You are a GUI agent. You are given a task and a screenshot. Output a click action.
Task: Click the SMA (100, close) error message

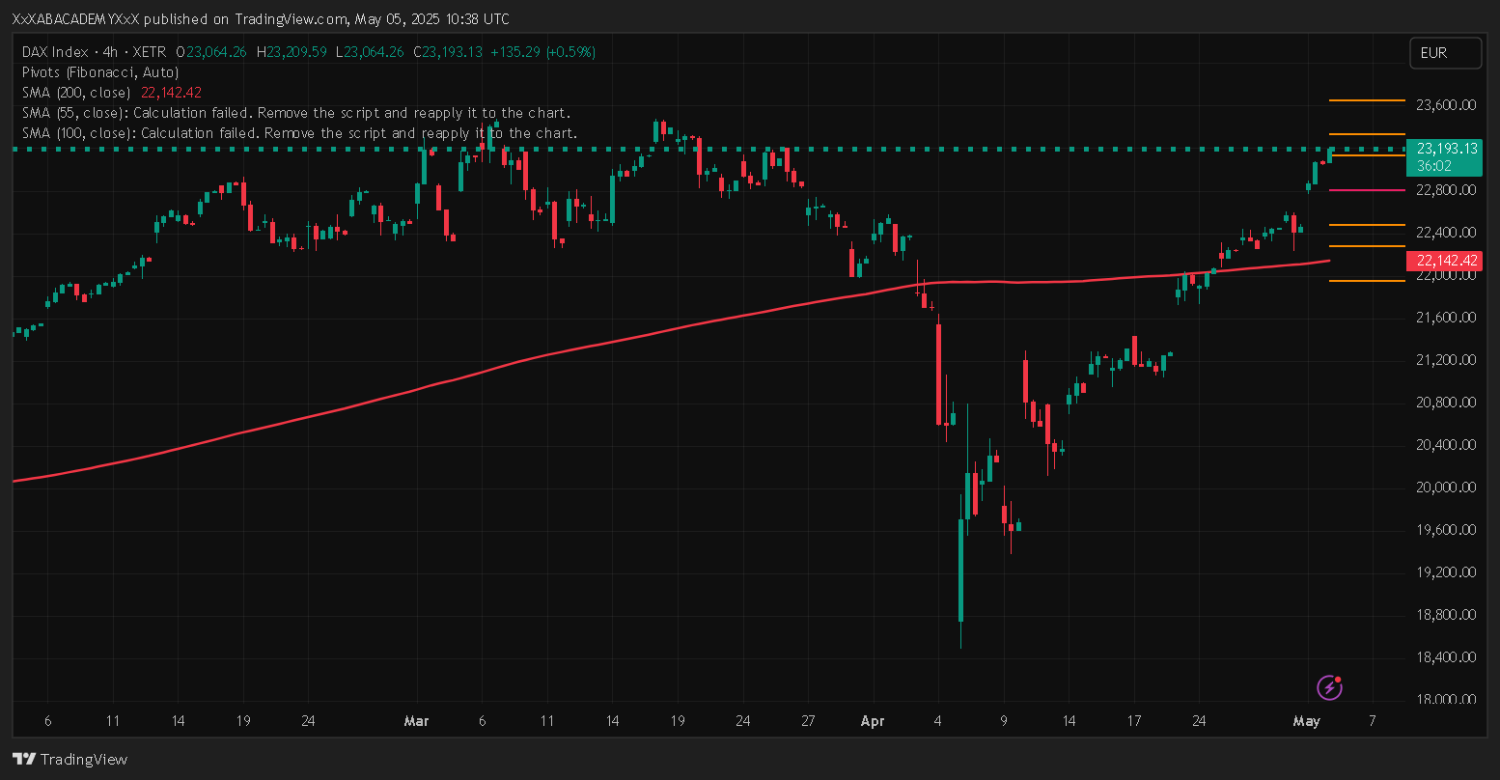coord(299,132)
